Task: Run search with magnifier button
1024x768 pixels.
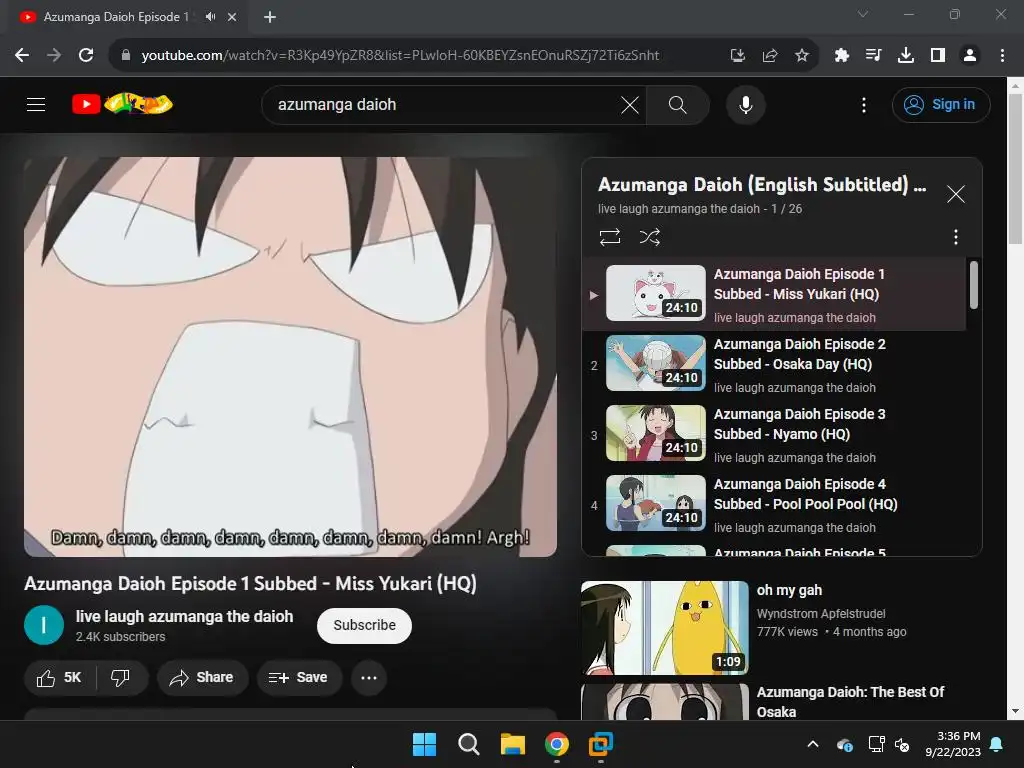Action: pos(677,104)
